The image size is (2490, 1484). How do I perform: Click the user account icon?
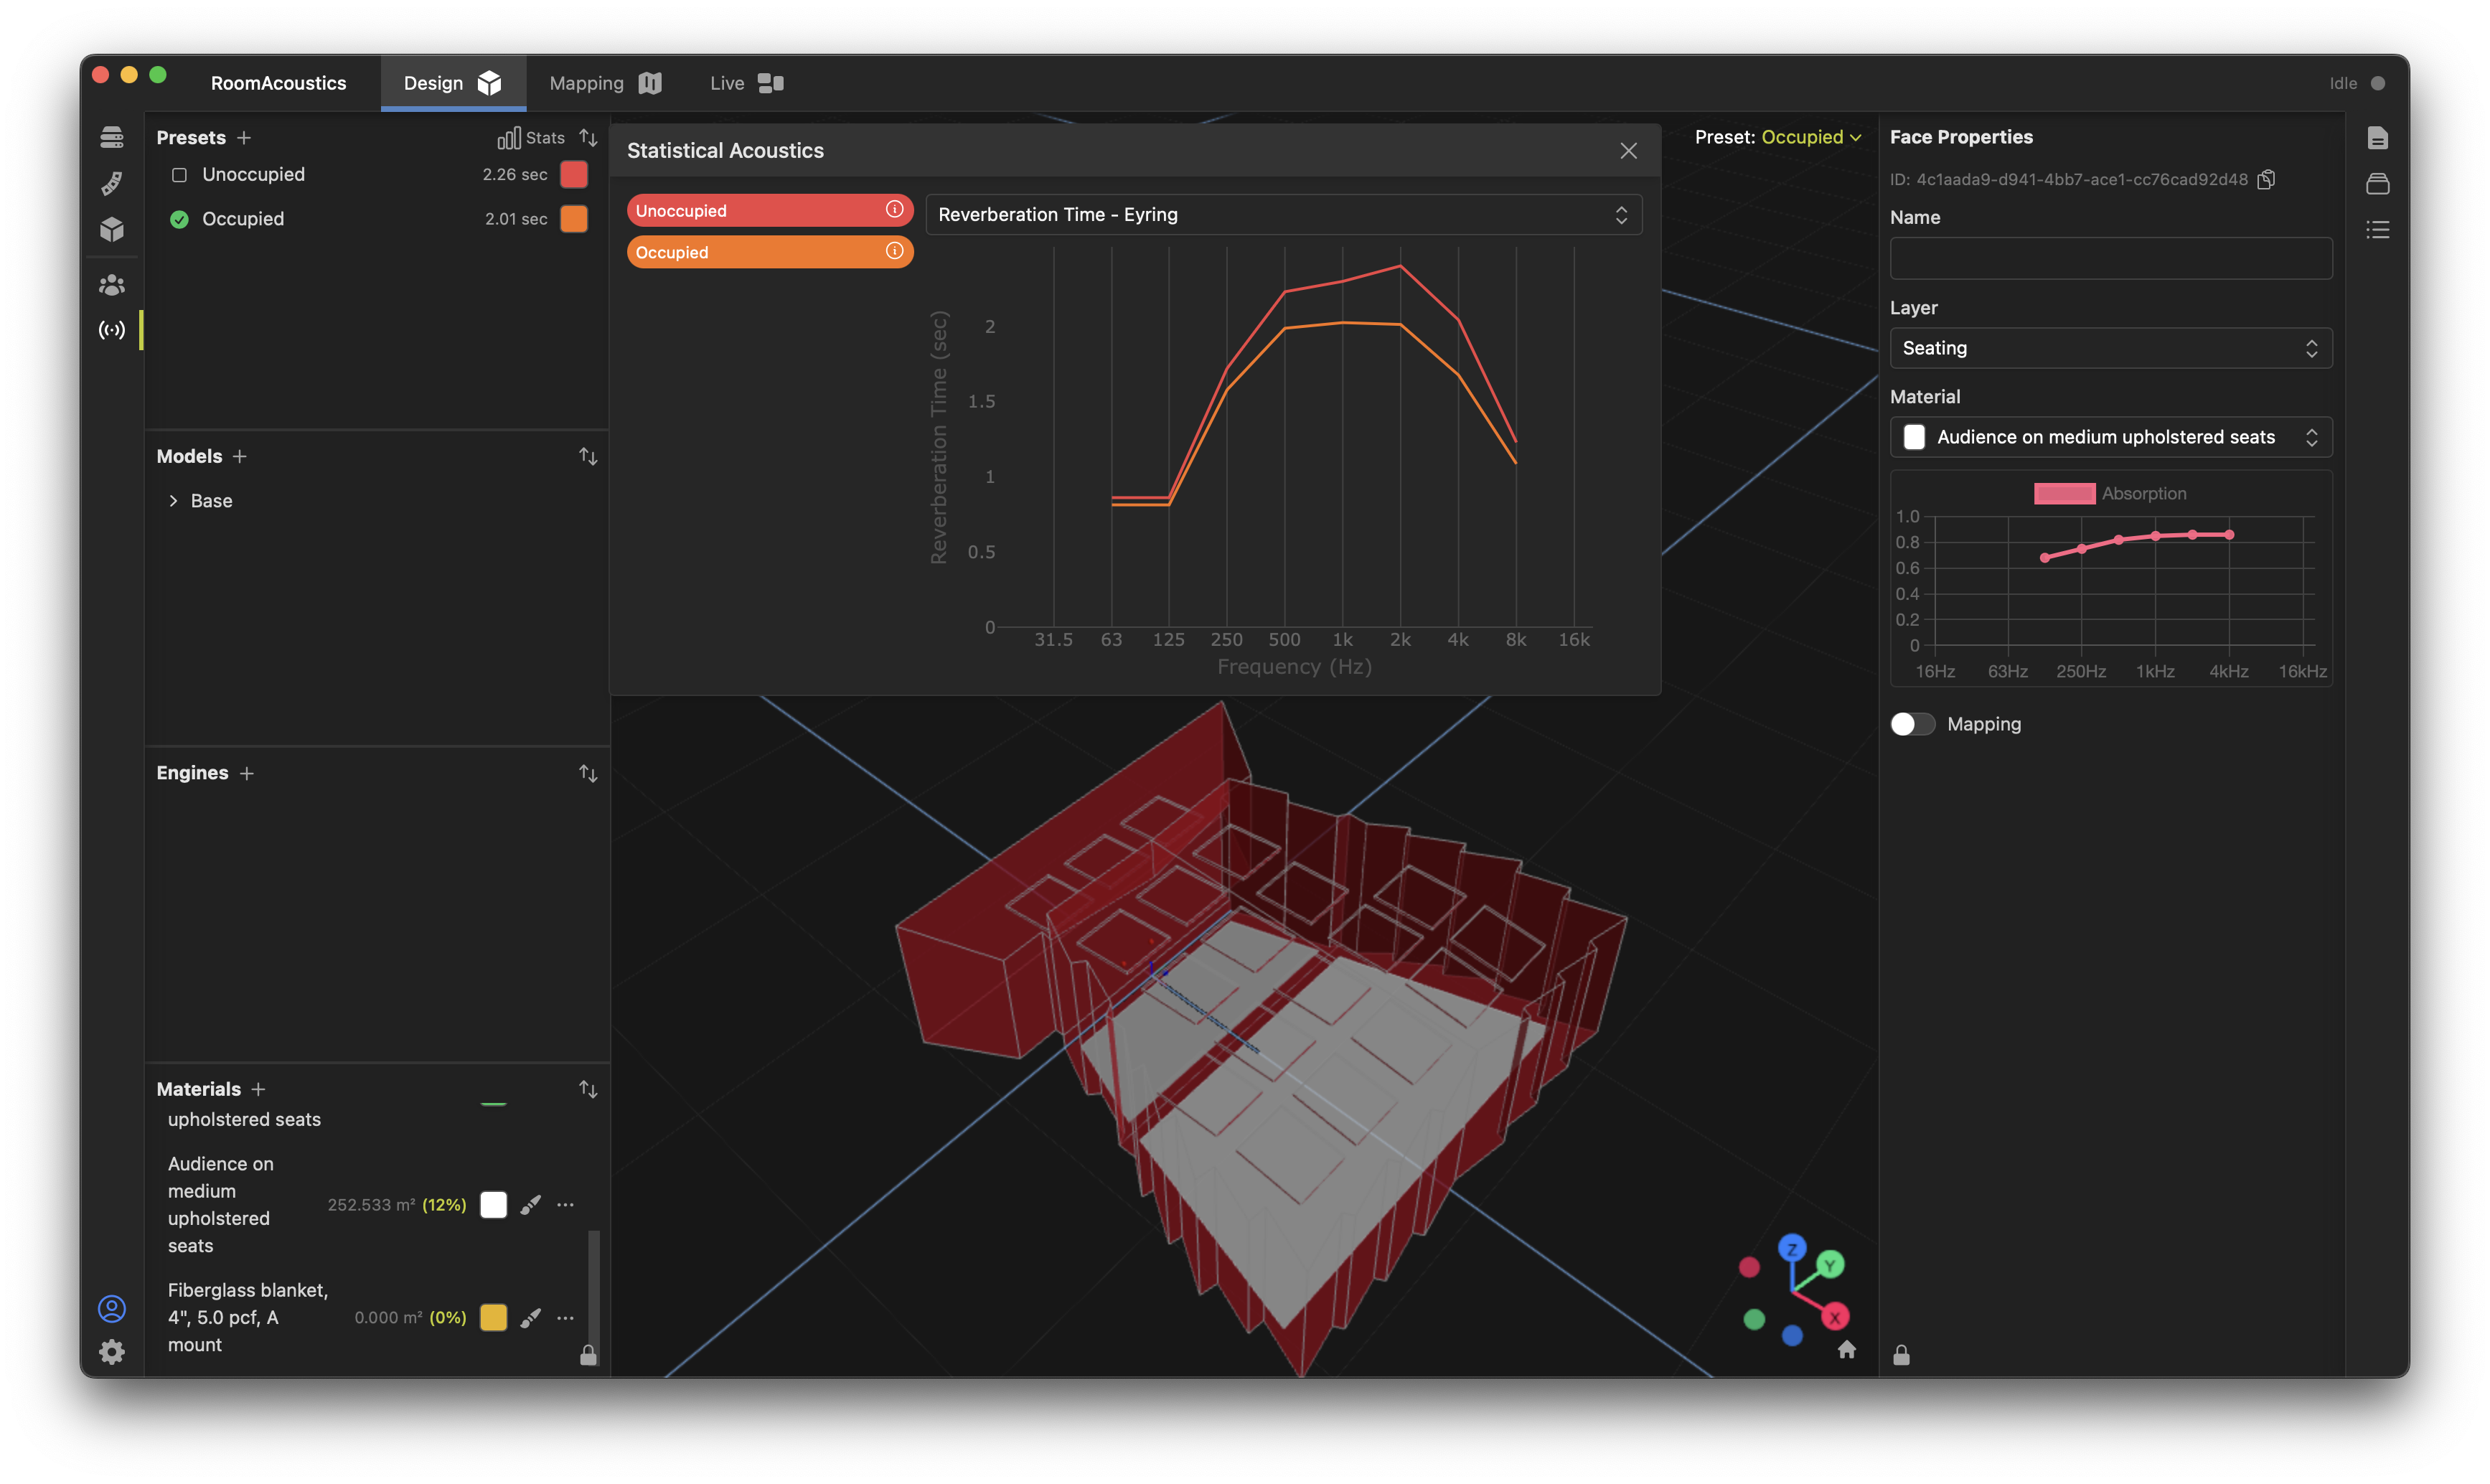pos(112,1308)
